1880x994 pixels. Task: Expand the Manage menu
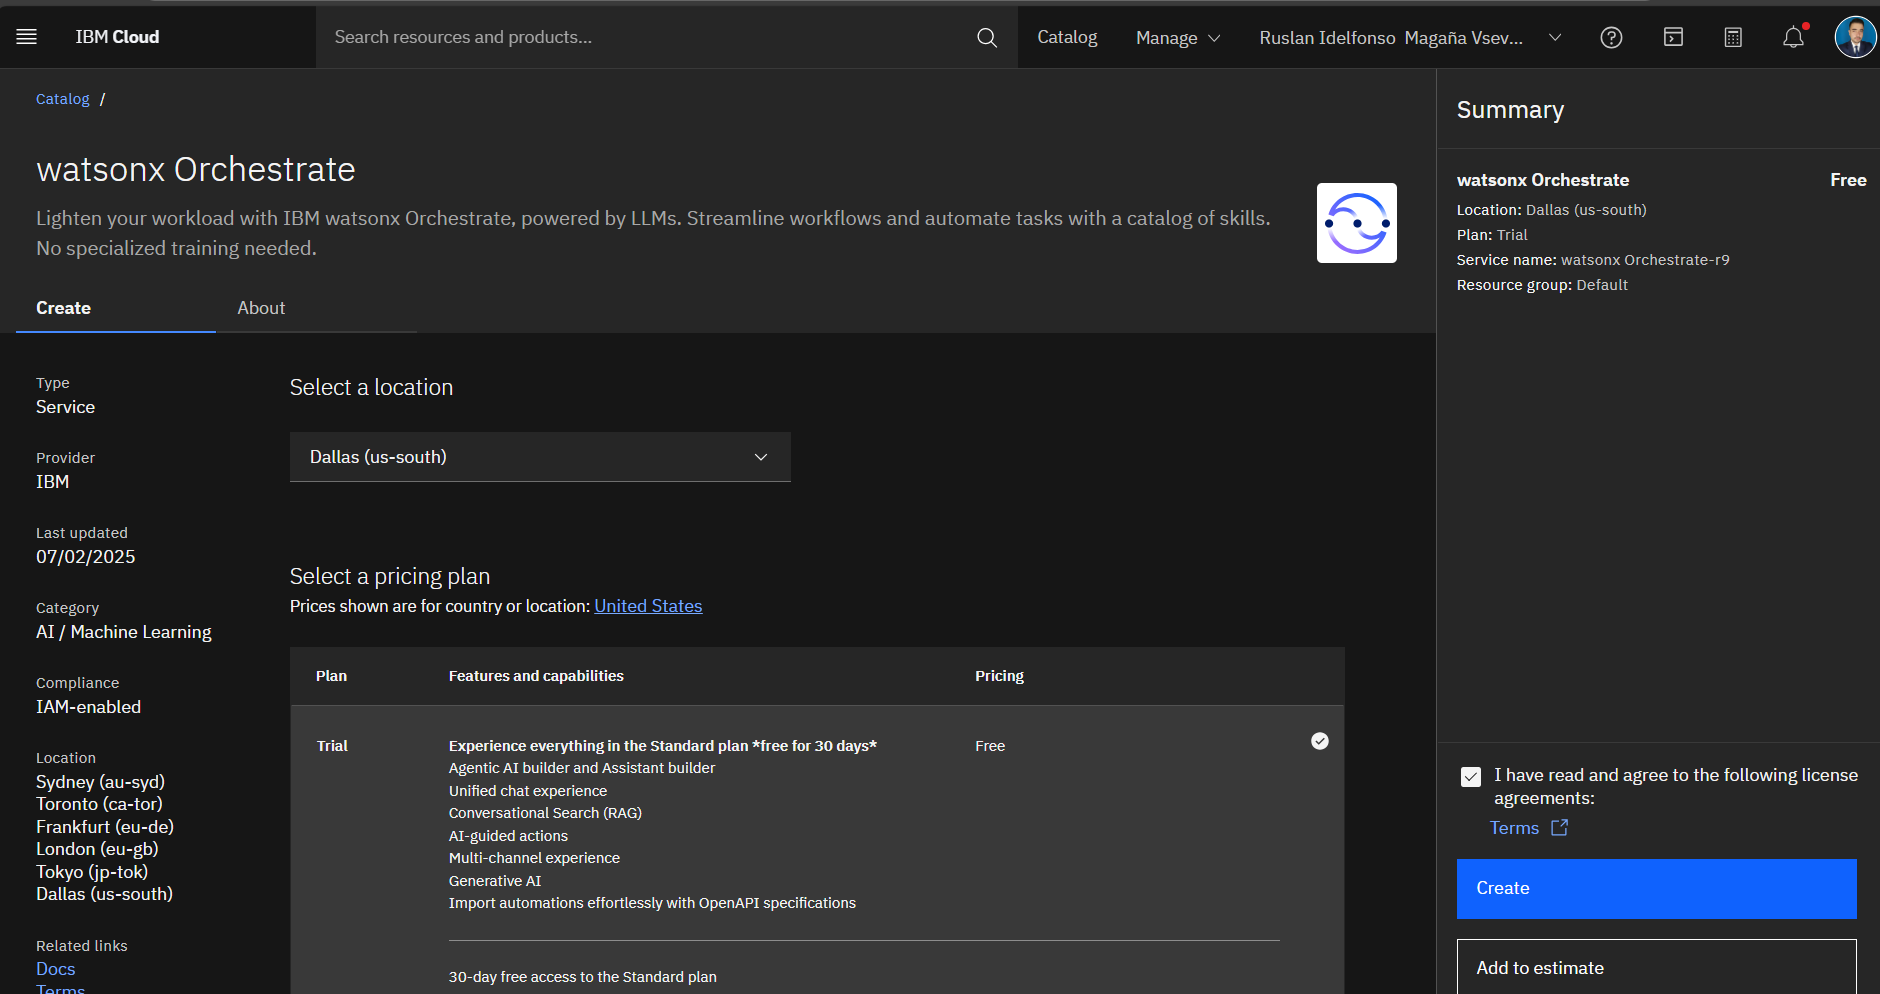point(1177,37)
